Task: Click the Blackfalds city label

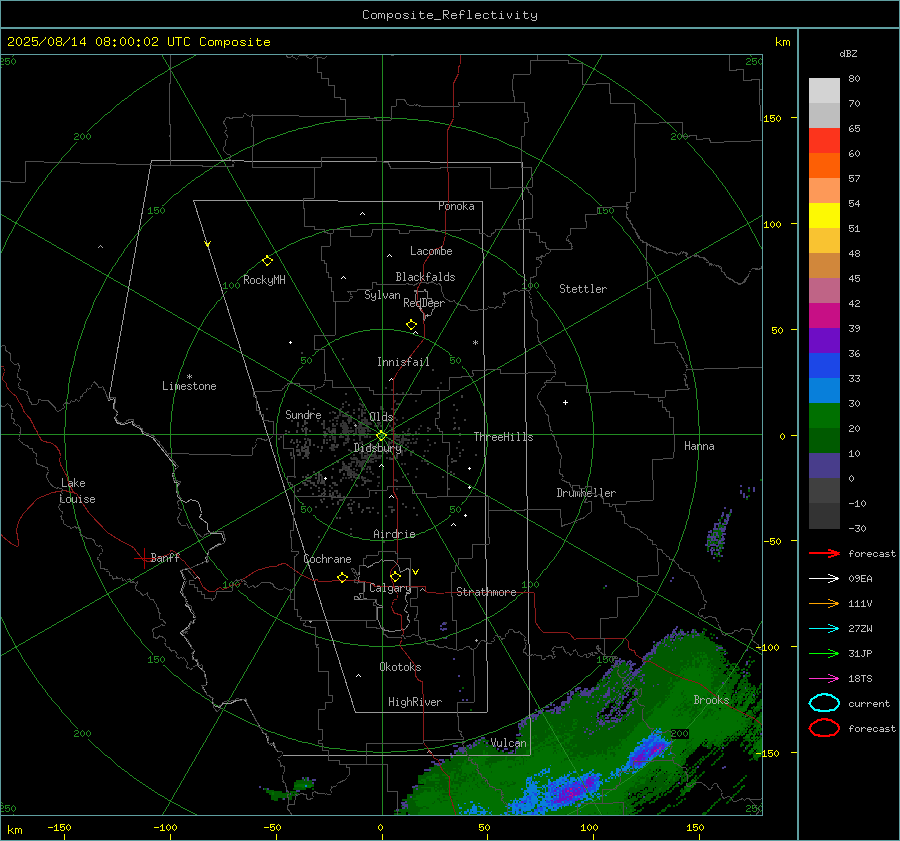Action: click(x=425, y=277)
